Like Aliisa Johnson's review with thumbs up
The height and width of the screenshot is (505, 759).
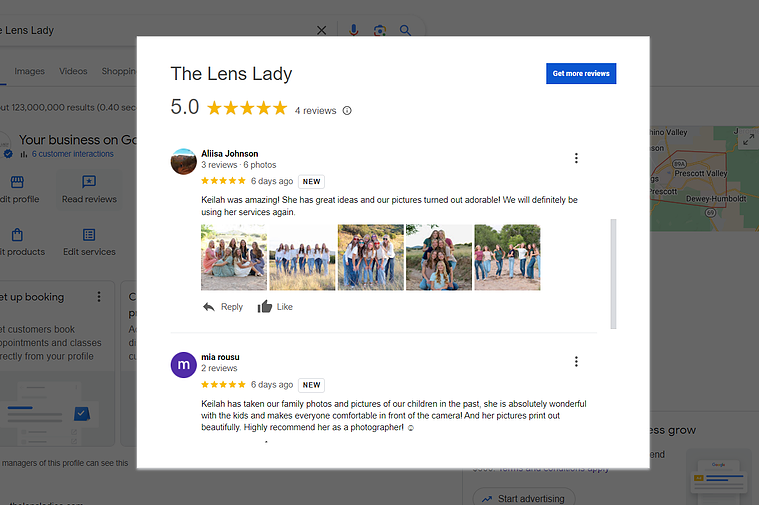(265, 306)
